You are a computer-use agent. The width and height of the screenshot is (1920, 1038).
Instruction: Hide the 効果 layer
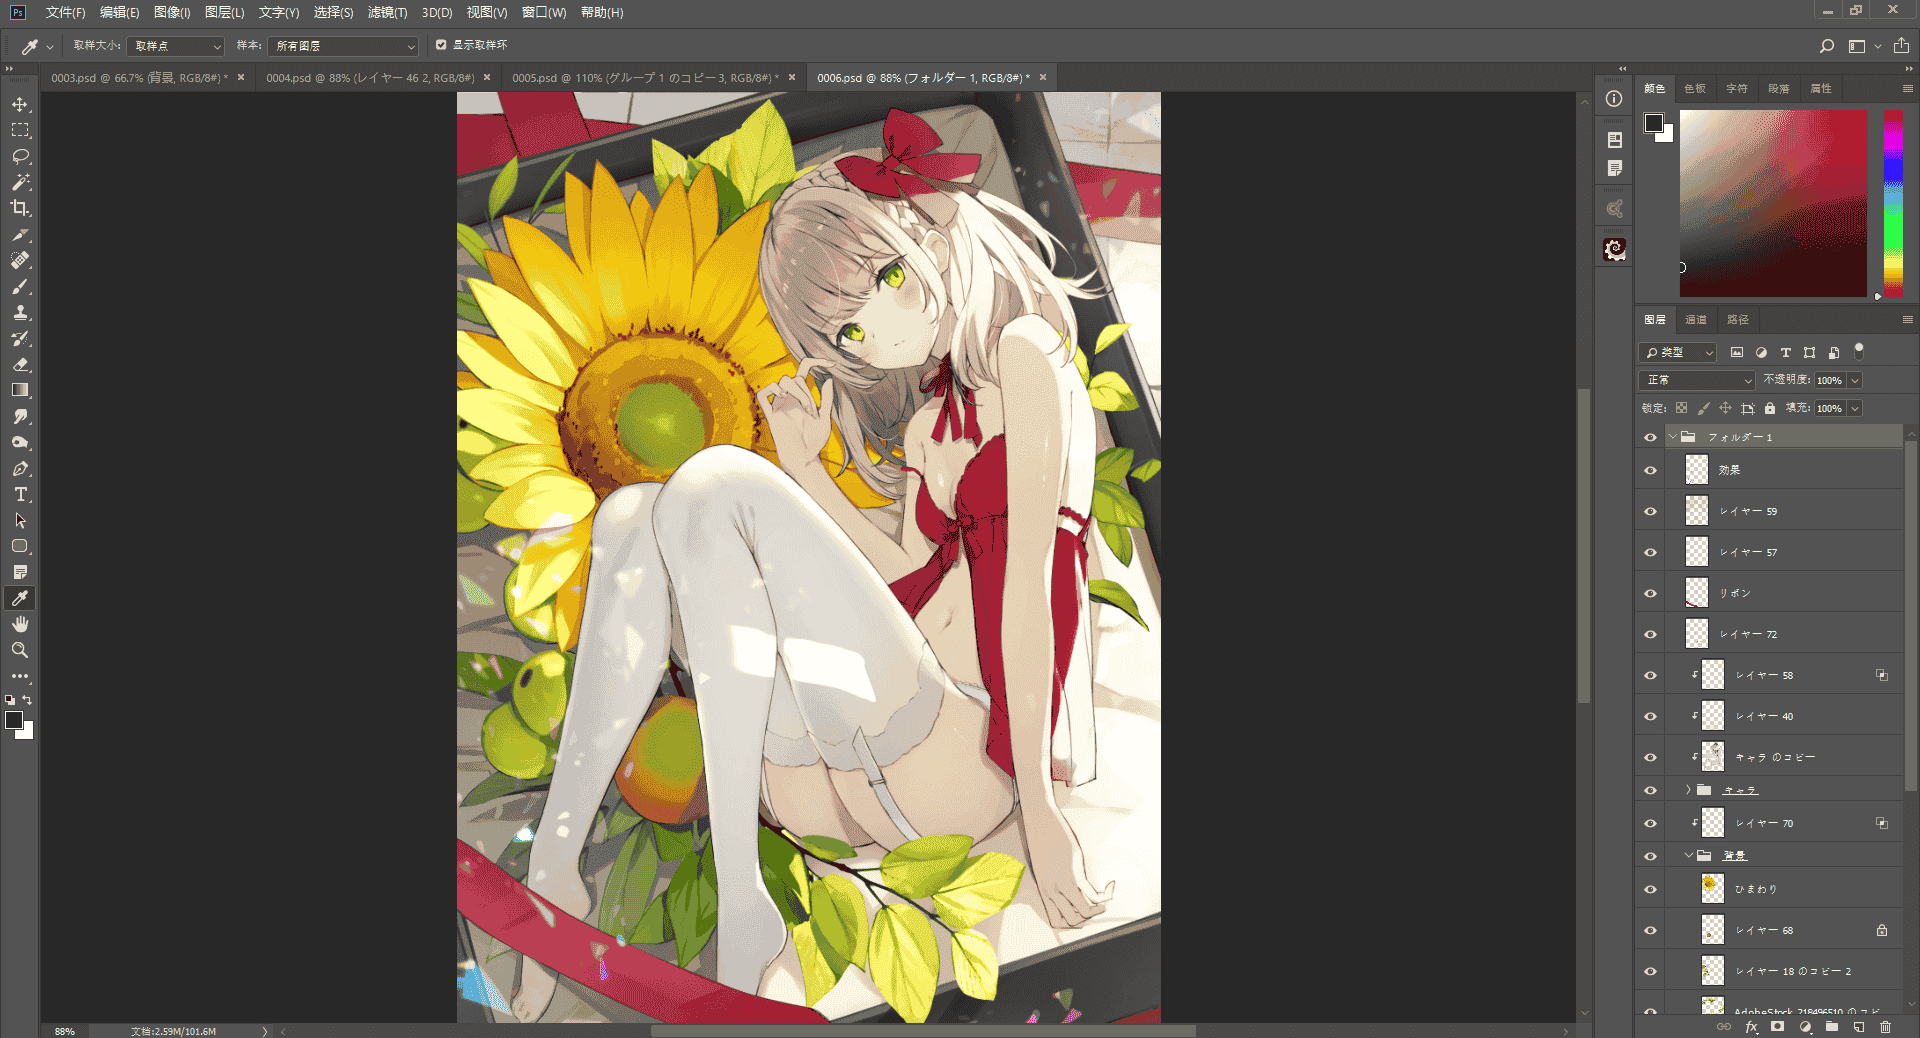coord(1650,470)
